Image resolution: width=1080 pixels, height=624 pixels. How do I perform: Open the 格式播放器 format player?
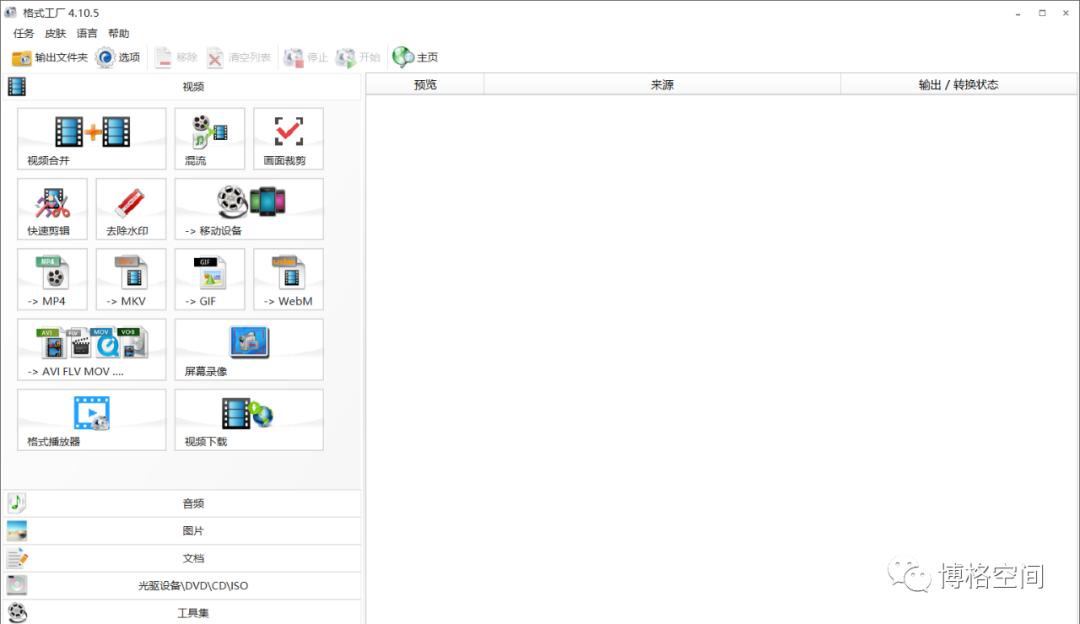click(x=92, y=419)
